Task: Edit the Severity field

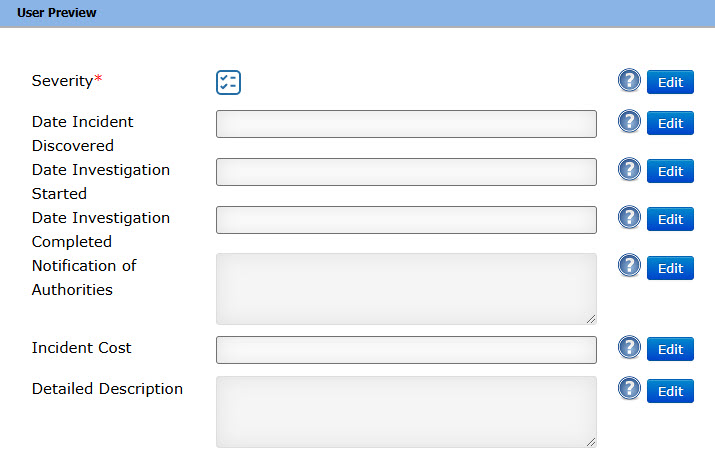Action: tap(670, 82)
